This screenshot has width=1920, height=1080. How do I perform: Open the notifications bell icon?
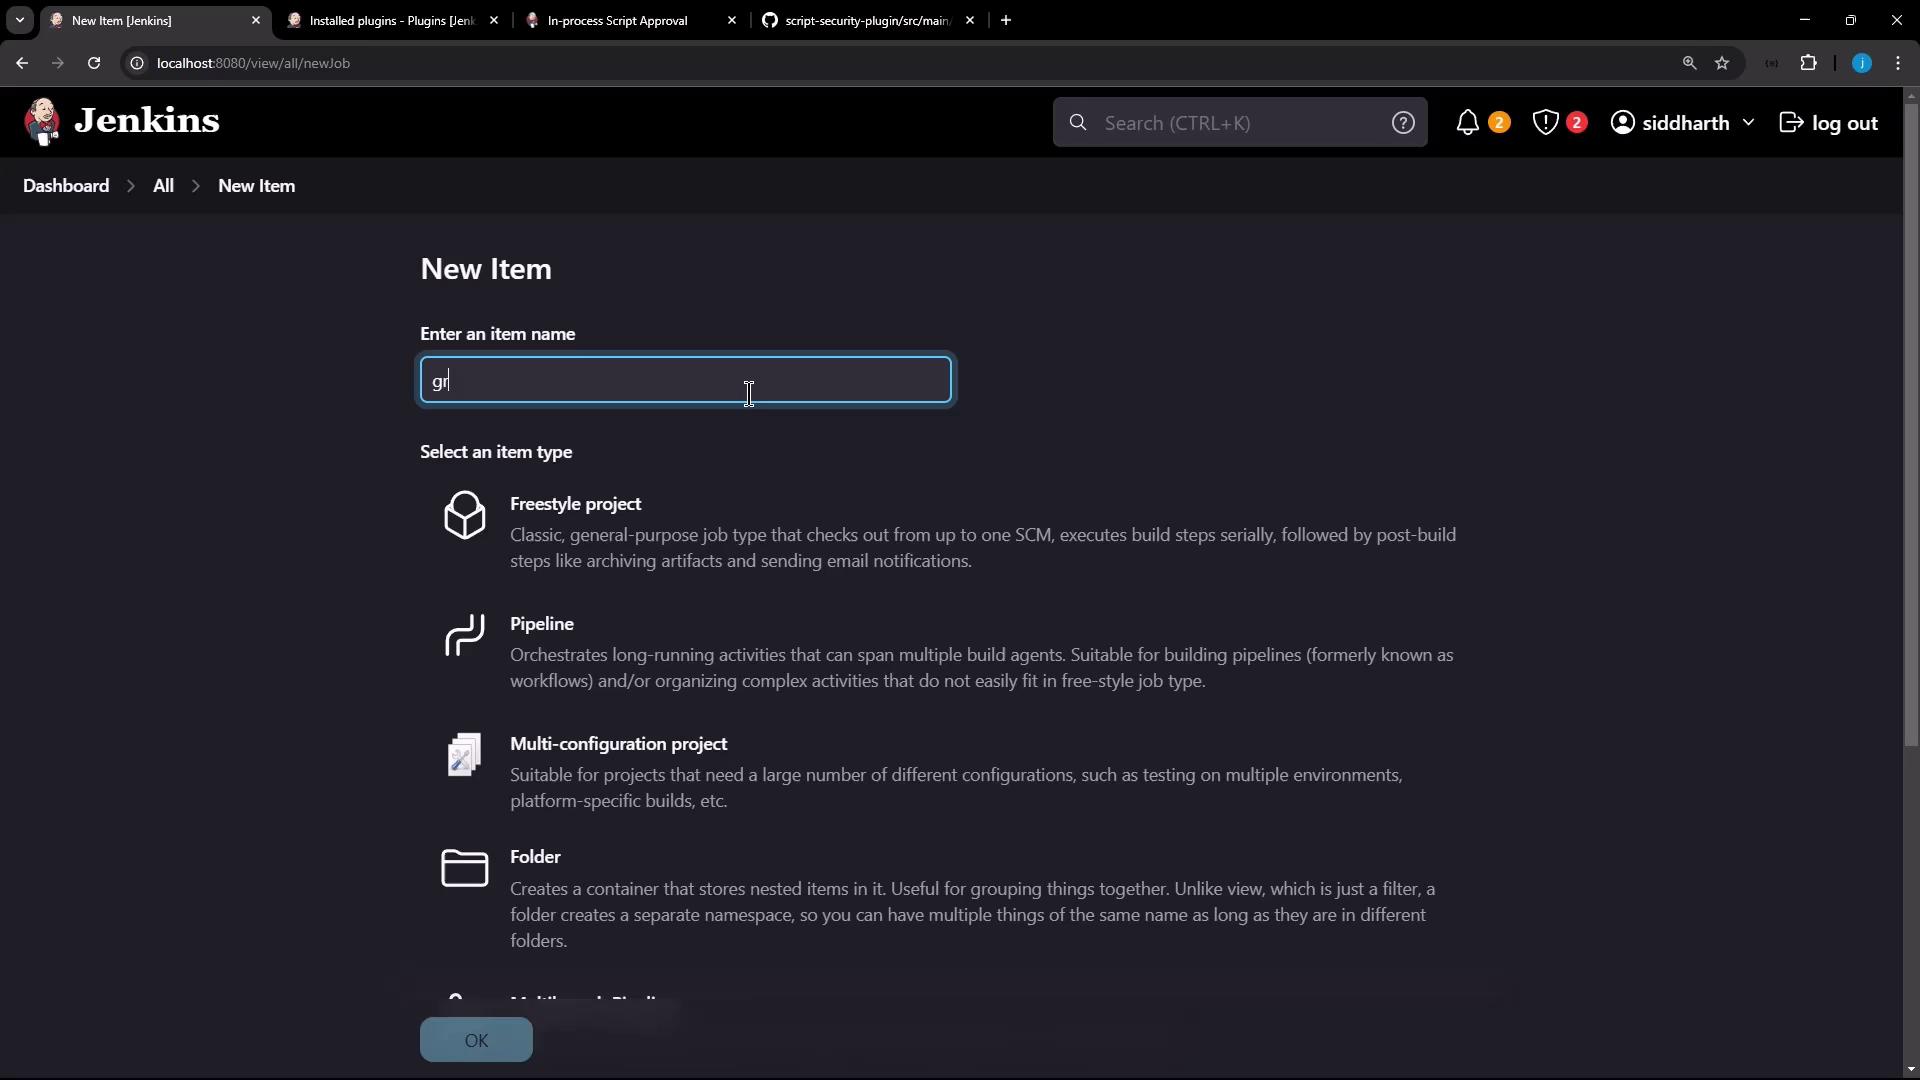(x=1467, y=123)
